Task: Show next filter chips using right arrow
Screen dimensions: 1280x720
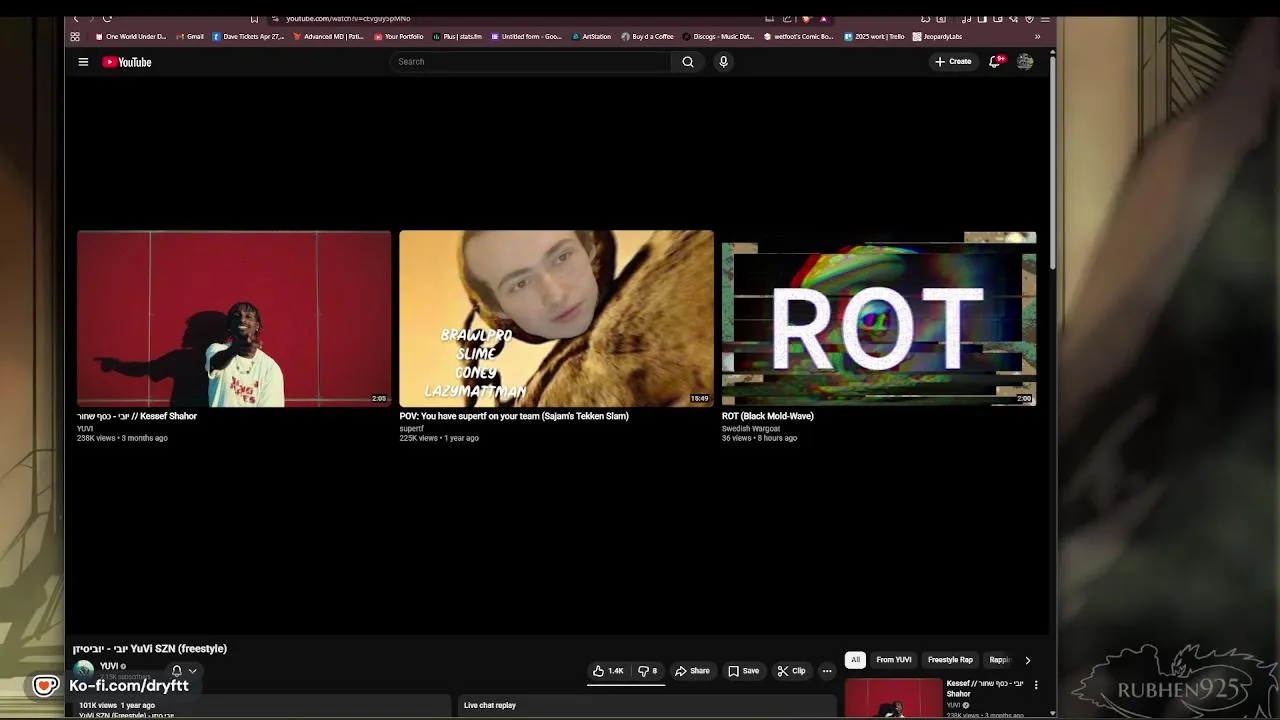Action: pos(1027,660)
